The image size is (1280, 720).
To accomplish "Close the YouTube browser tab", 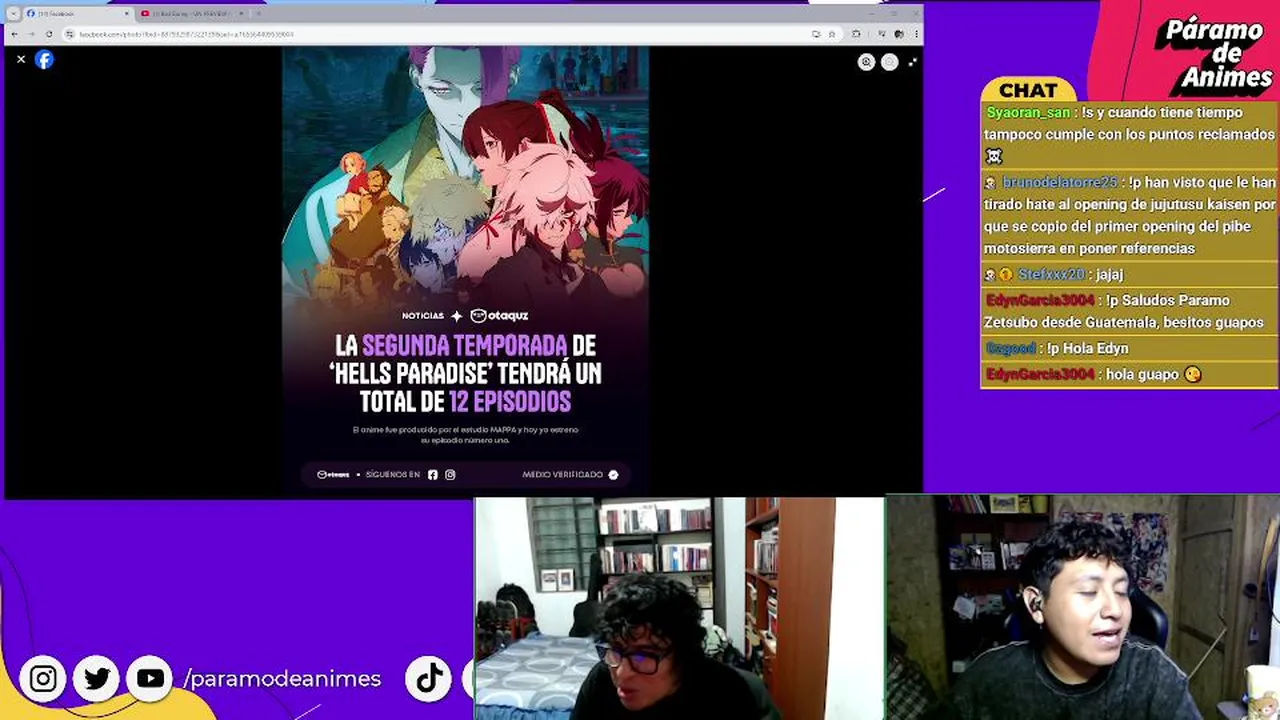I will click(x=240, y=14).
